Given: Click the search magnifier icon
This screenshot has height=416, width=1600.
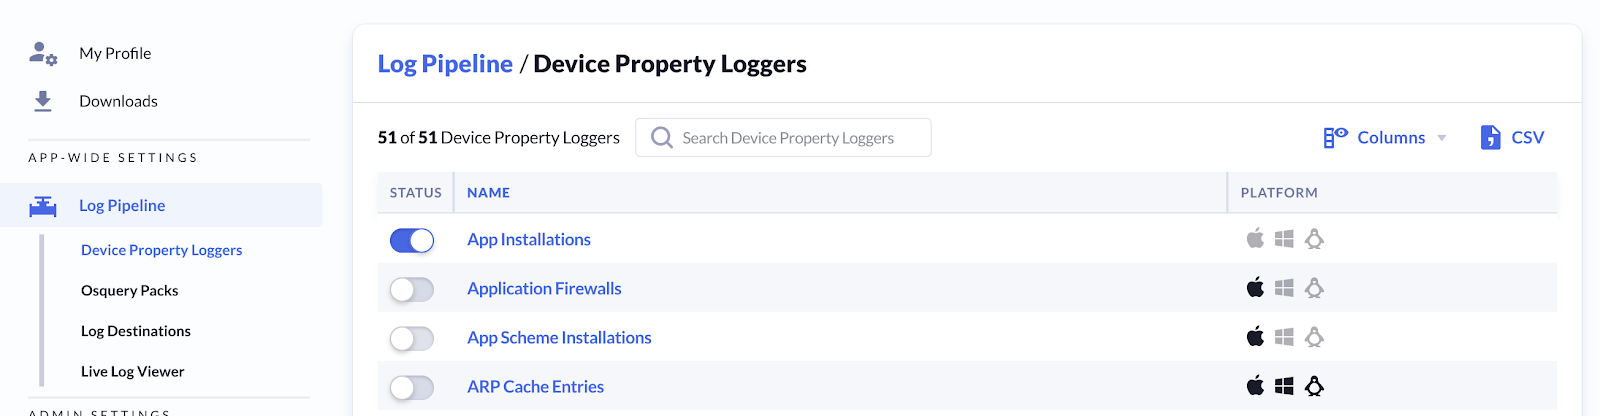Looking at the screenshot, I should [x=661, y=138].
